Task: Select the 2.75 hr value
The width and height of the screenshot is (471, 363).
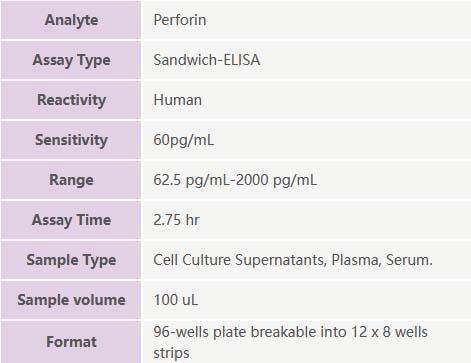Action: pyautogui.click(x=176, y=220)
